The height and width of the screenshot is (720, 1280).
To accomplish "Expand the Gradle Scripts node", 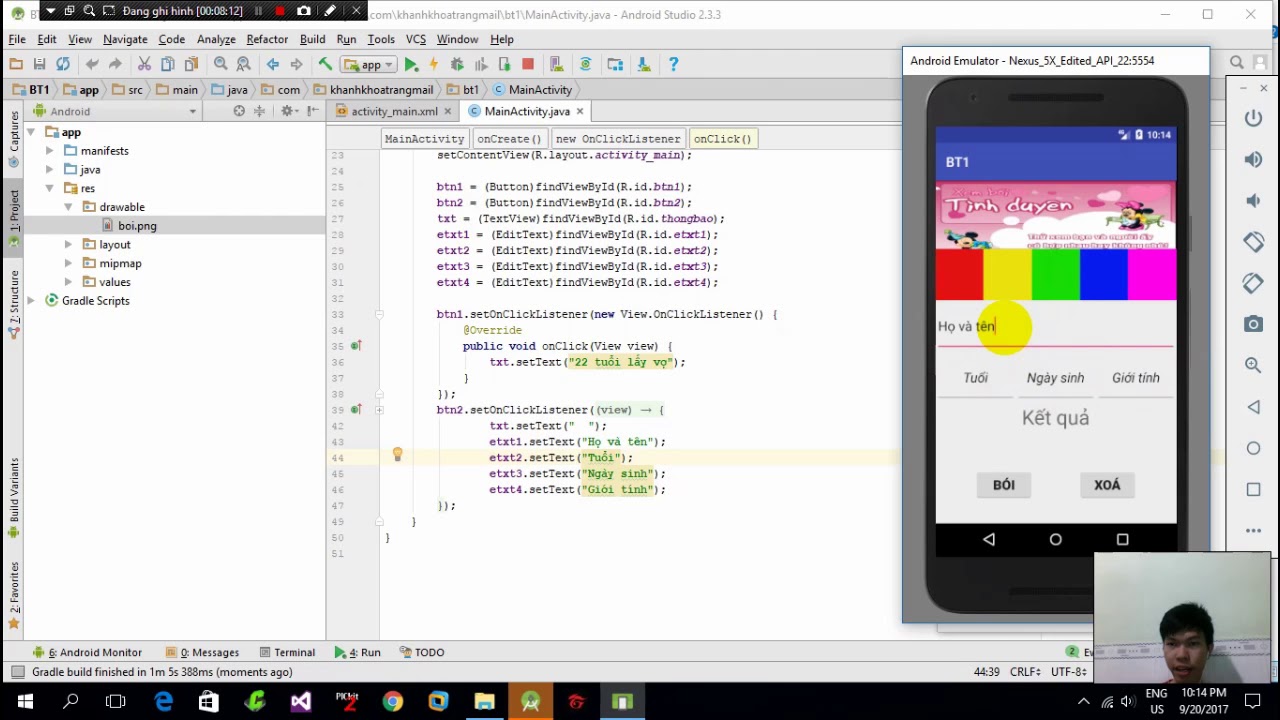I will (31, 301).
